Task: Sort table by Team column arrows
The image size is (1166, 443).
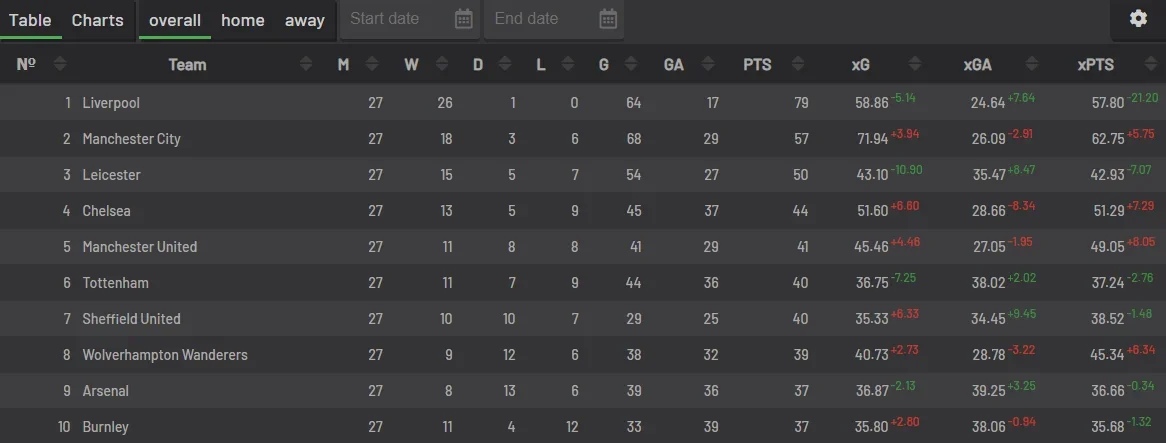Action: [306, 65]
